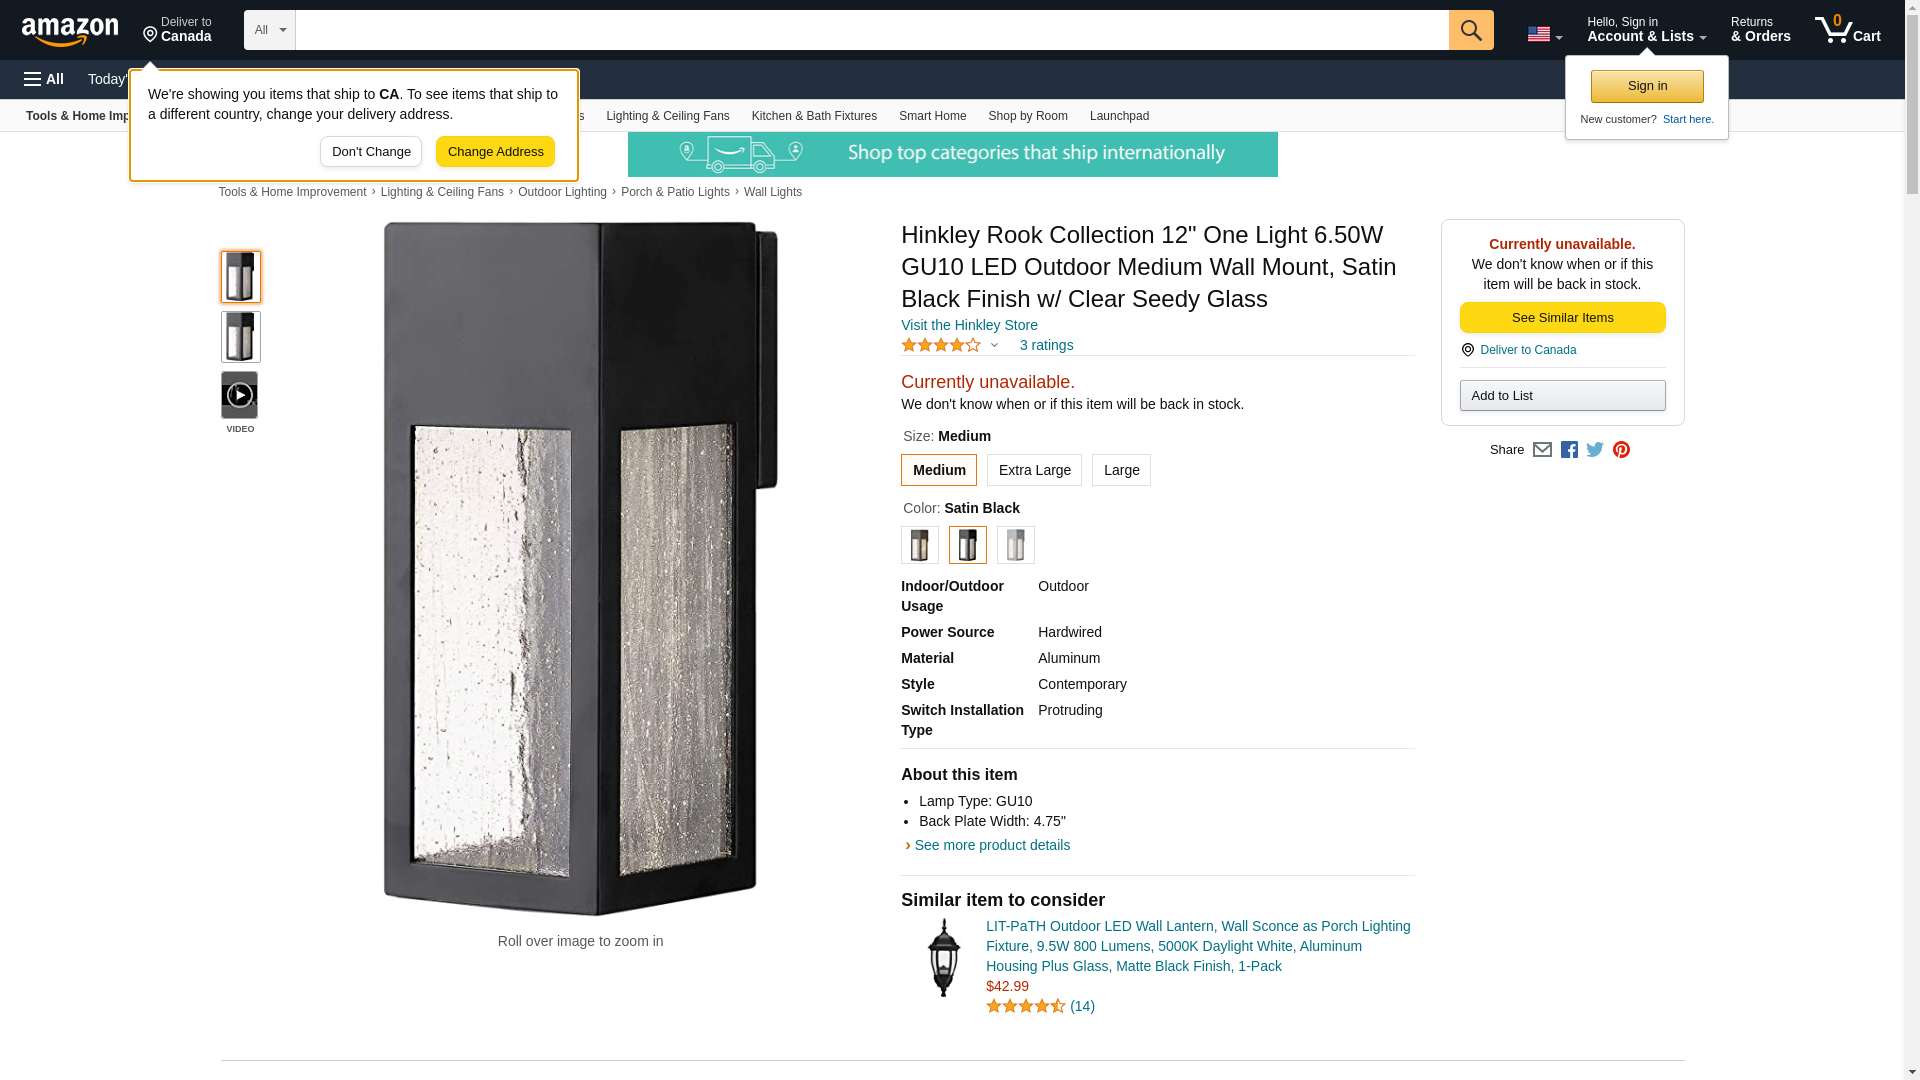Open the All hamburger menu
Viewport: 1920px width, 1080px height.
[x=44, y=79]
